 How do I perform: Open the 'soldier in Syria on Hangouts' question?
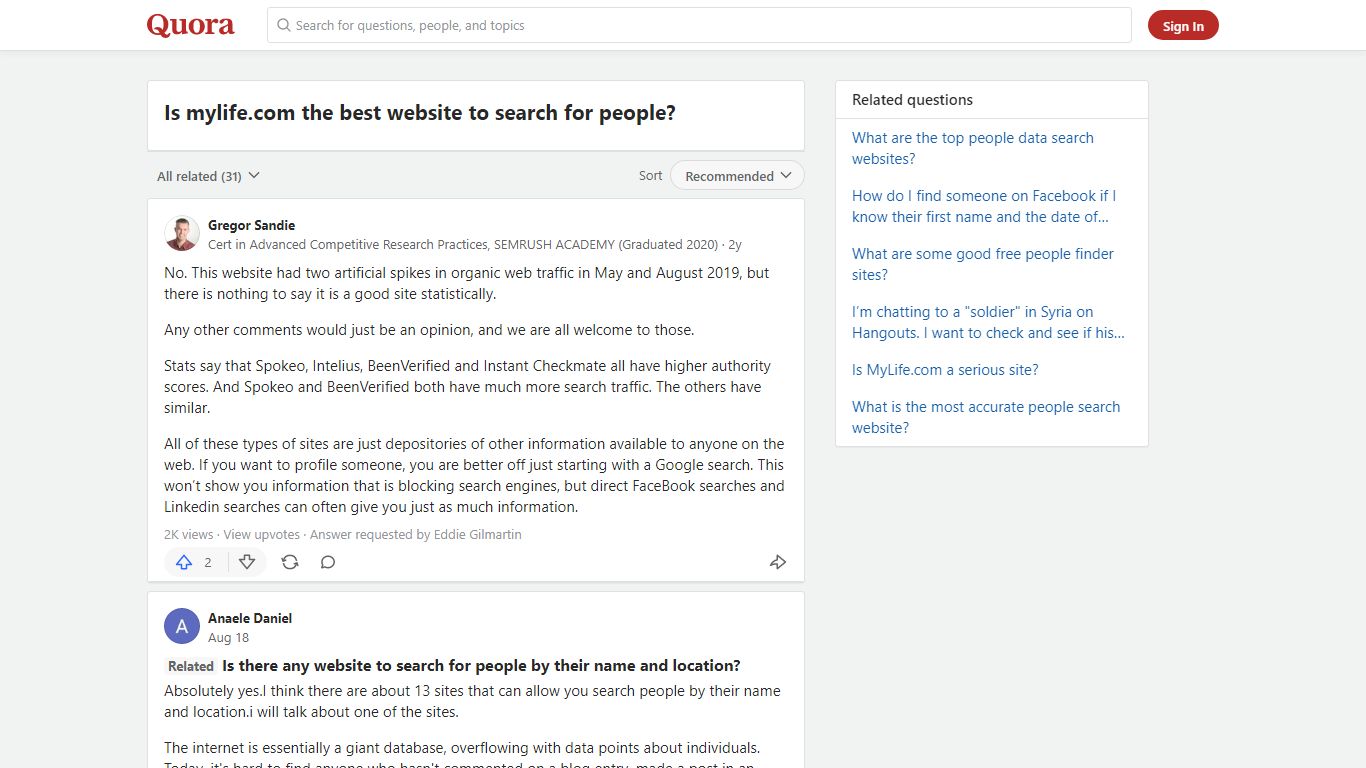click(988, 322)
